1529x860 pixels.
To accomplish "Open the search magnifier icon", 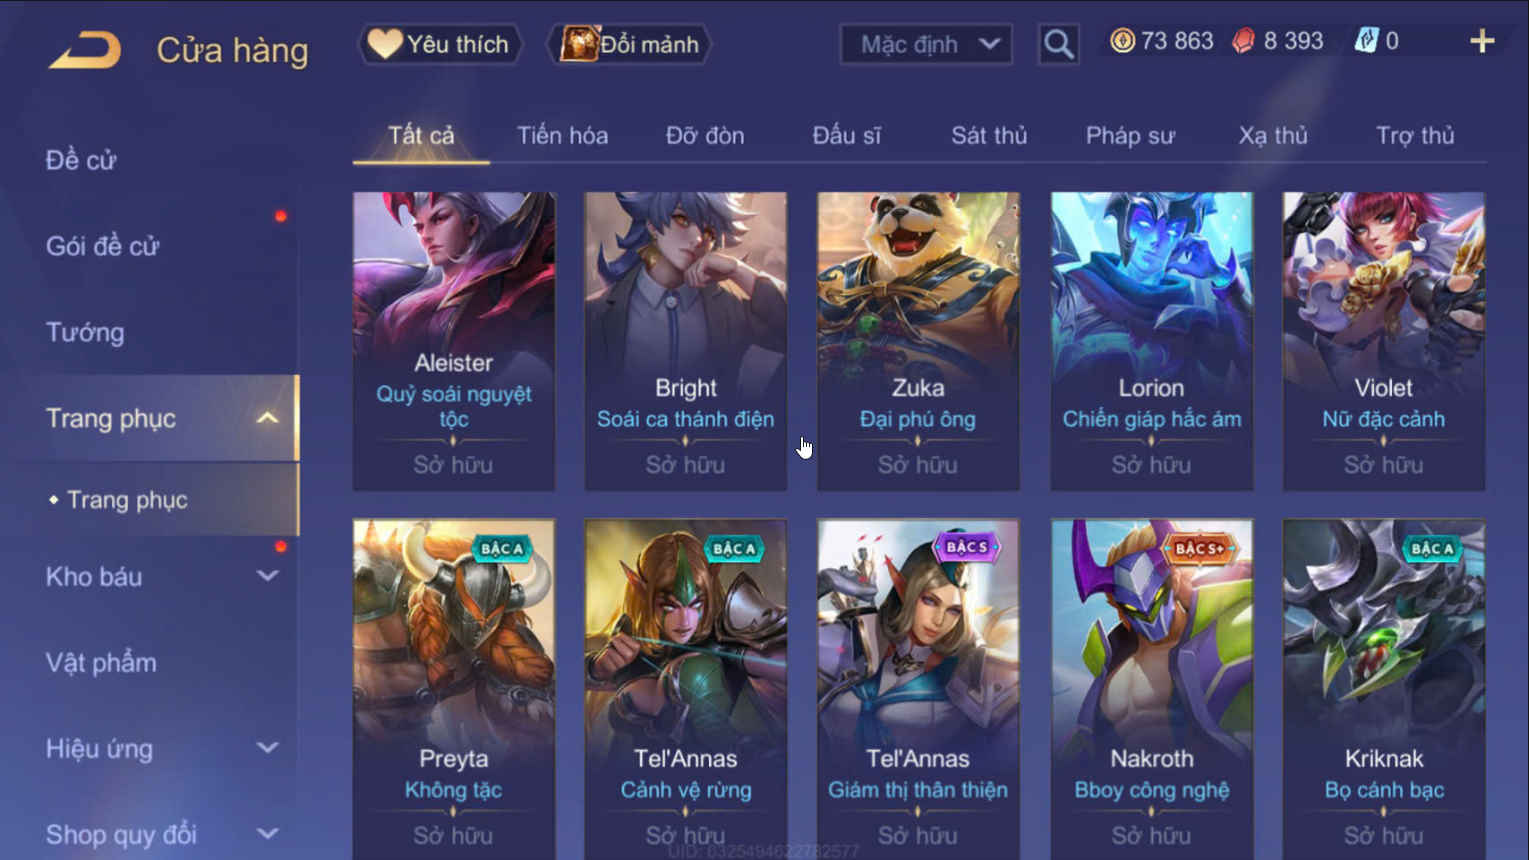I will (1058, 44).
